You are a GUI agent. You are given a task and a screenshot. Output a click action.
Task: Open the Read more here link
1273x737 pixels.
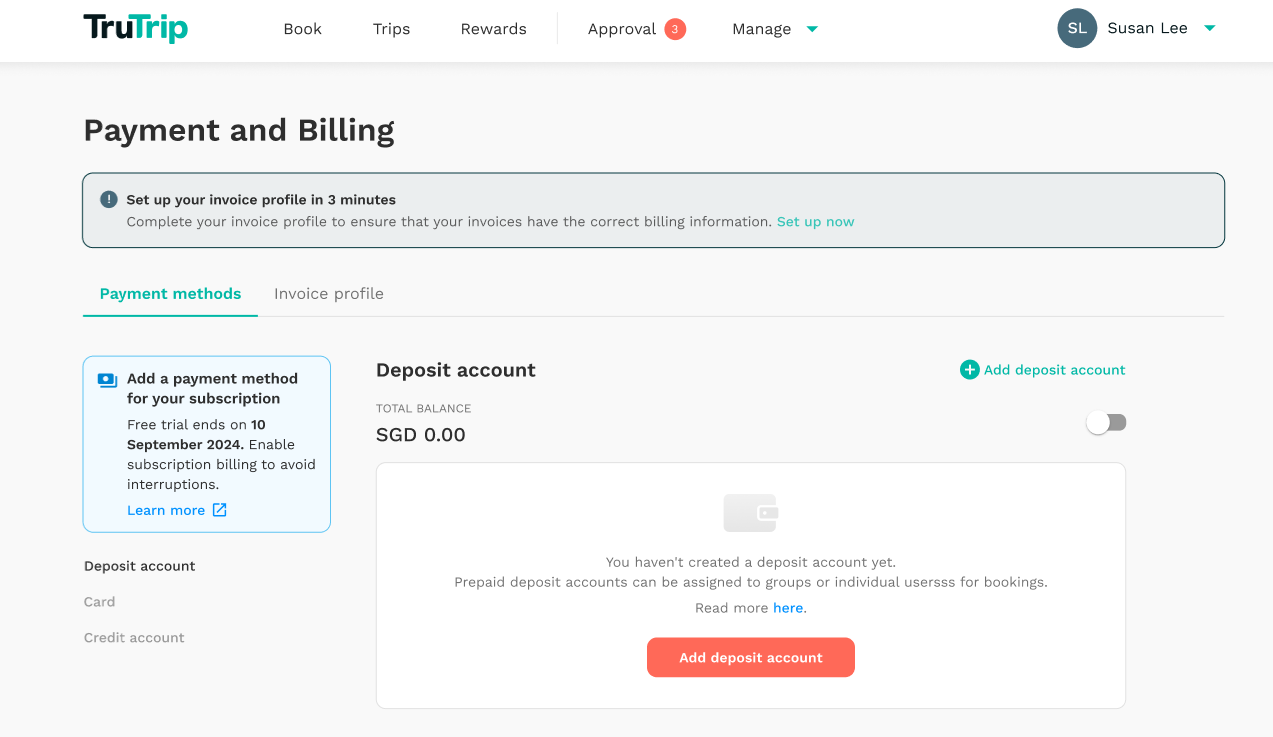pos(788,607)
